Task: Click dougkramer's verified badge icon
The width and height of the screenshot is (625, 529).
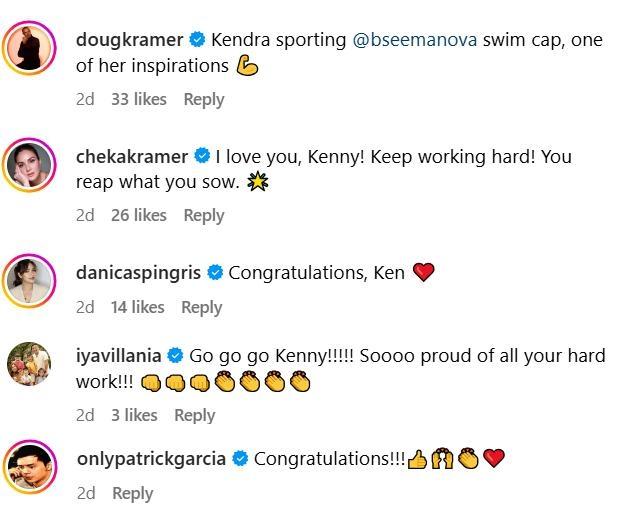Action: pos(197,40)
